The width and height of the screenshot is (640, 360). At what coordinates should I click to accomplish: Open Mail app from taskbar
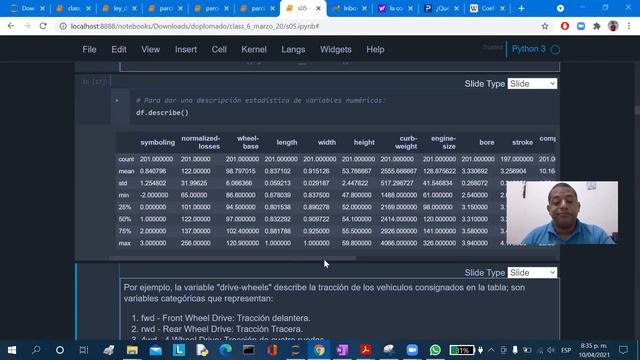point(156,350)
